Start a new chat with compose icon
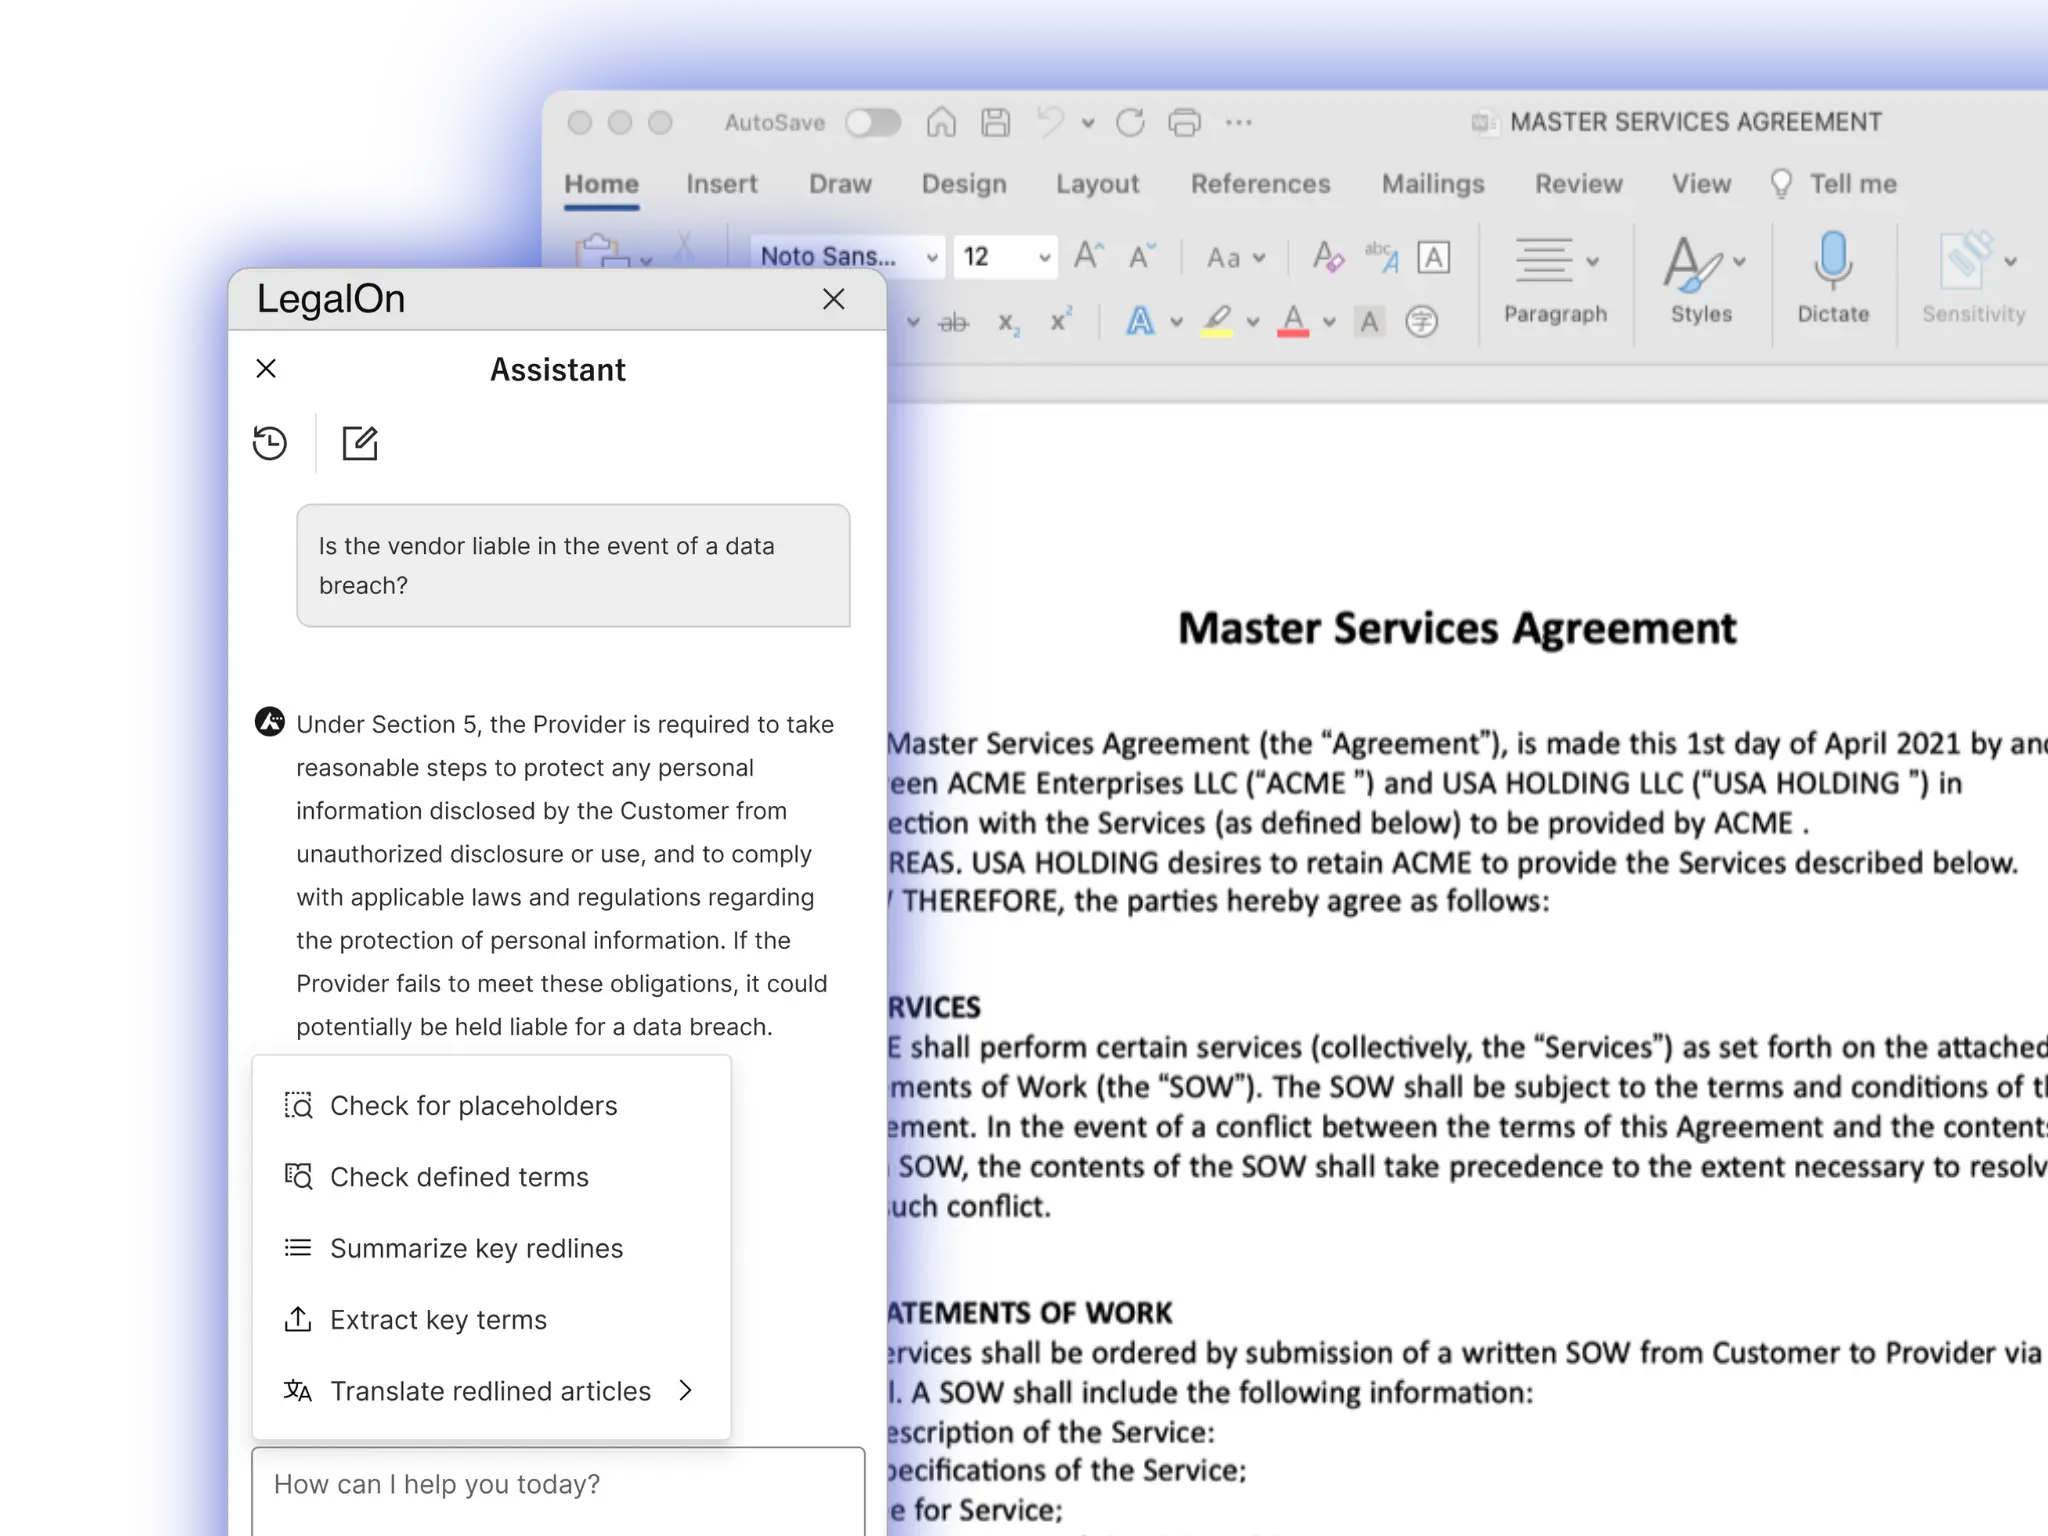Viewport: 2048px width, 1536px height. [360, 443]
